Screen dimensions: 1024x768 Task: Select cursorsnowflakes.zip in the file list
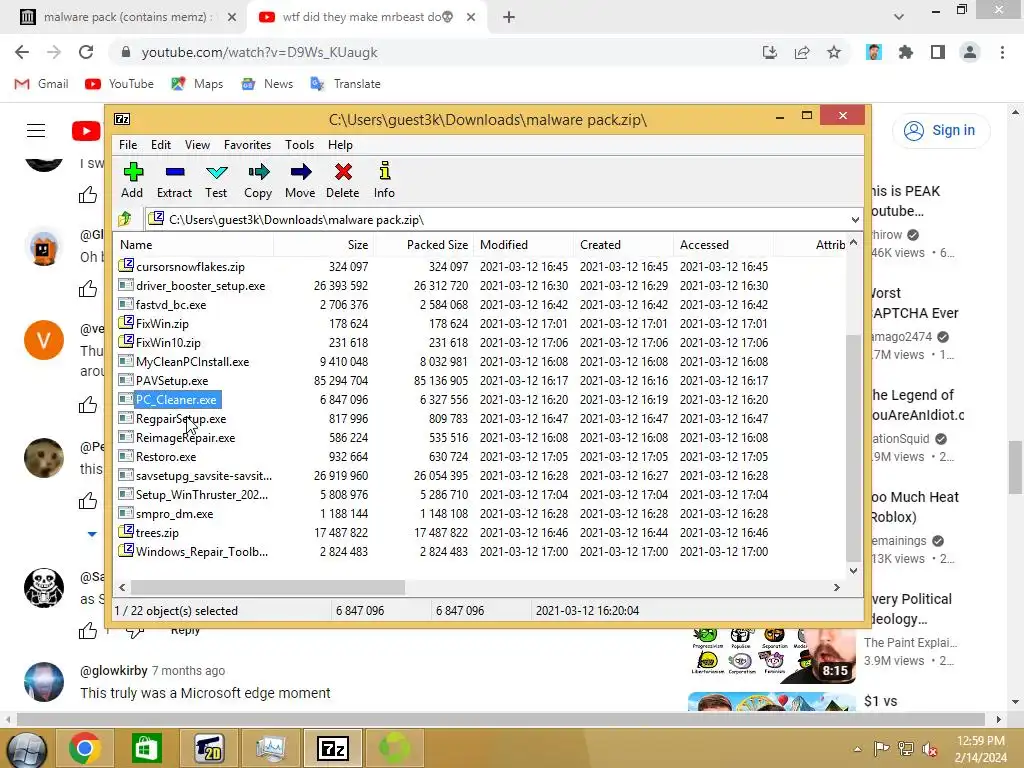tap(190, 266)
